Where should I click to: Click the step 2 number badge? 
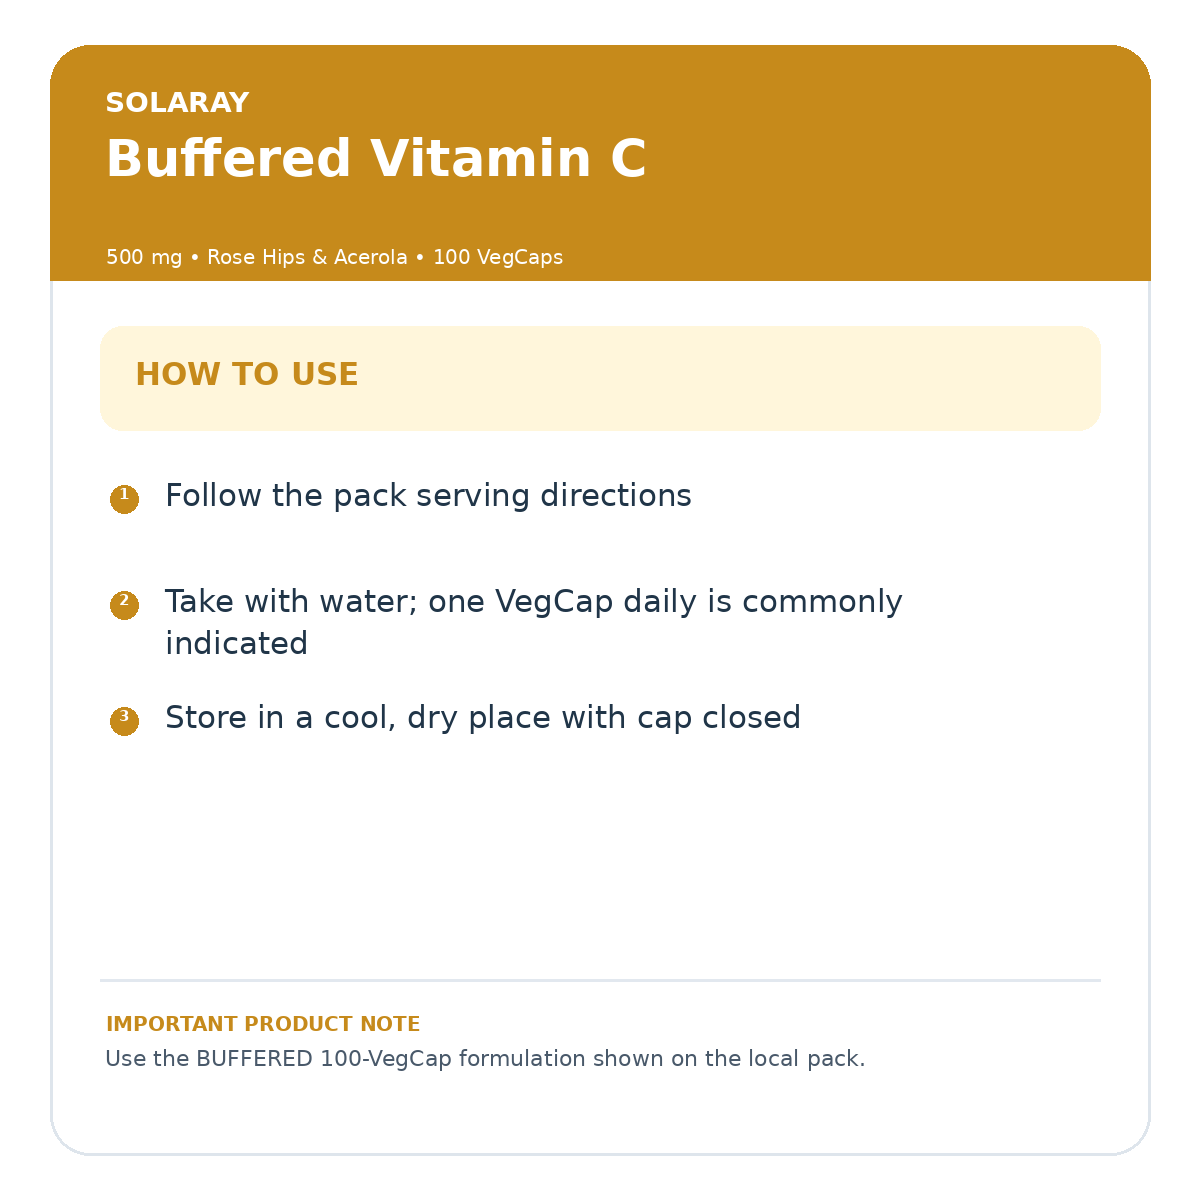(124, 605)
